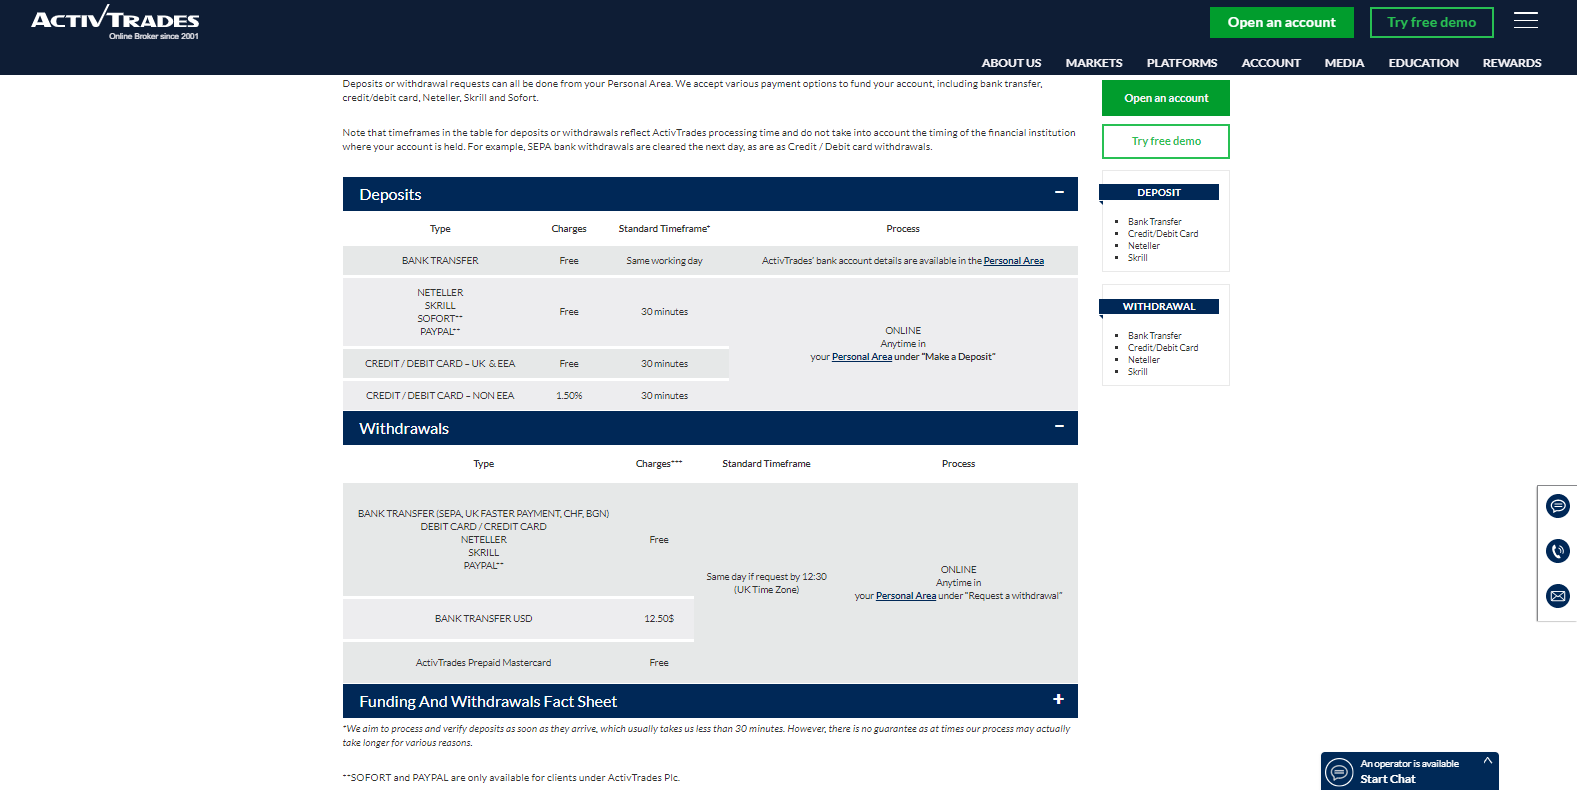Image resolution: width=1577 pixels, height=790 pixels.
Task: Collapse the Deposits section
Action: 1059,193
